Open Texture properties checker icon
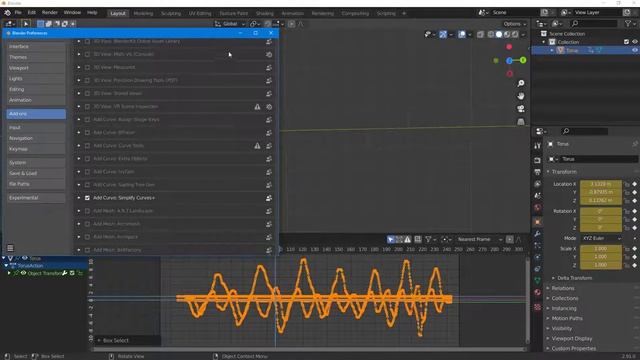 [x=537, y=307]
